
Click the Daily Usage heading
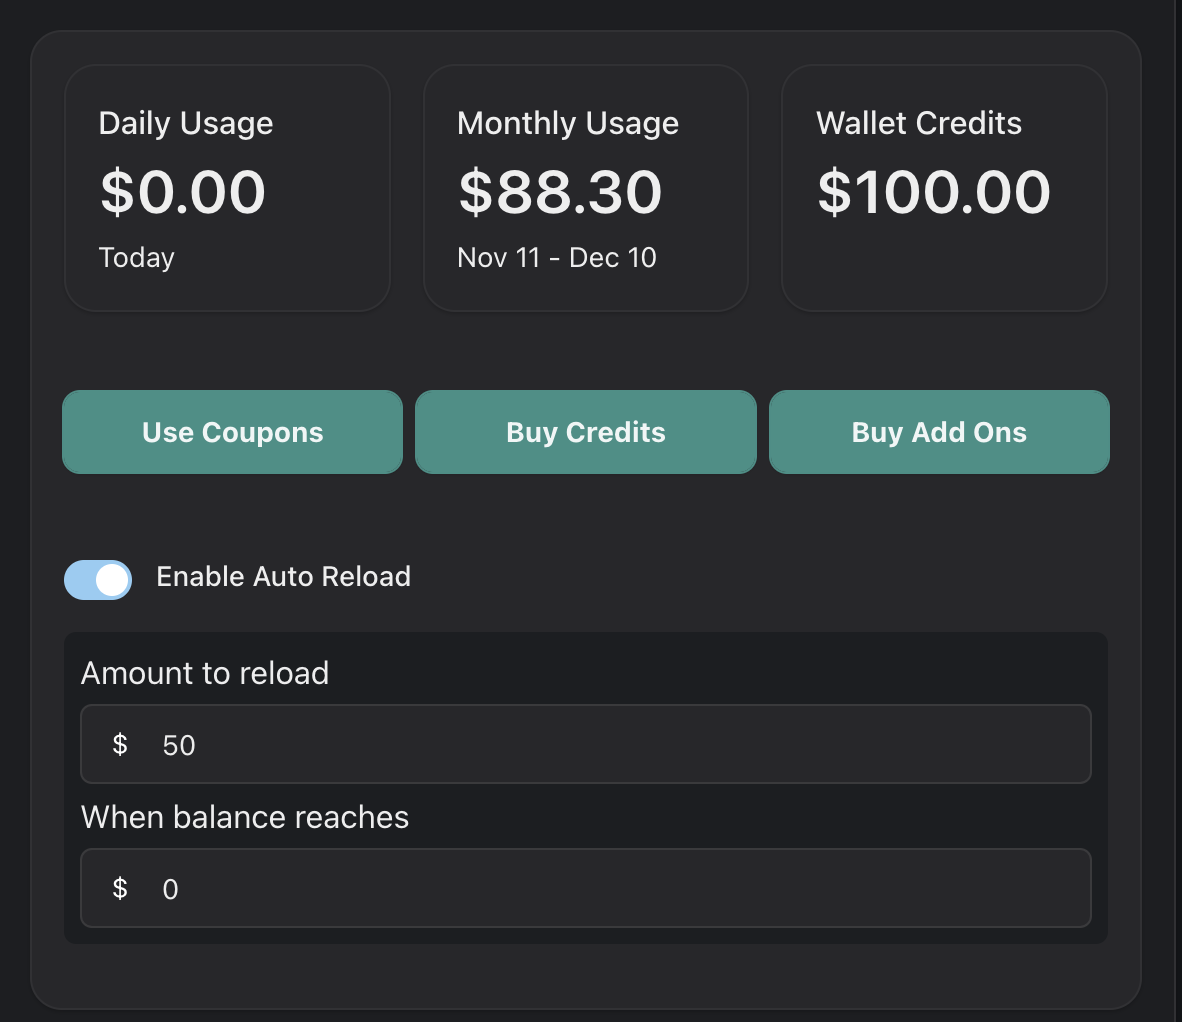point(186,123)
